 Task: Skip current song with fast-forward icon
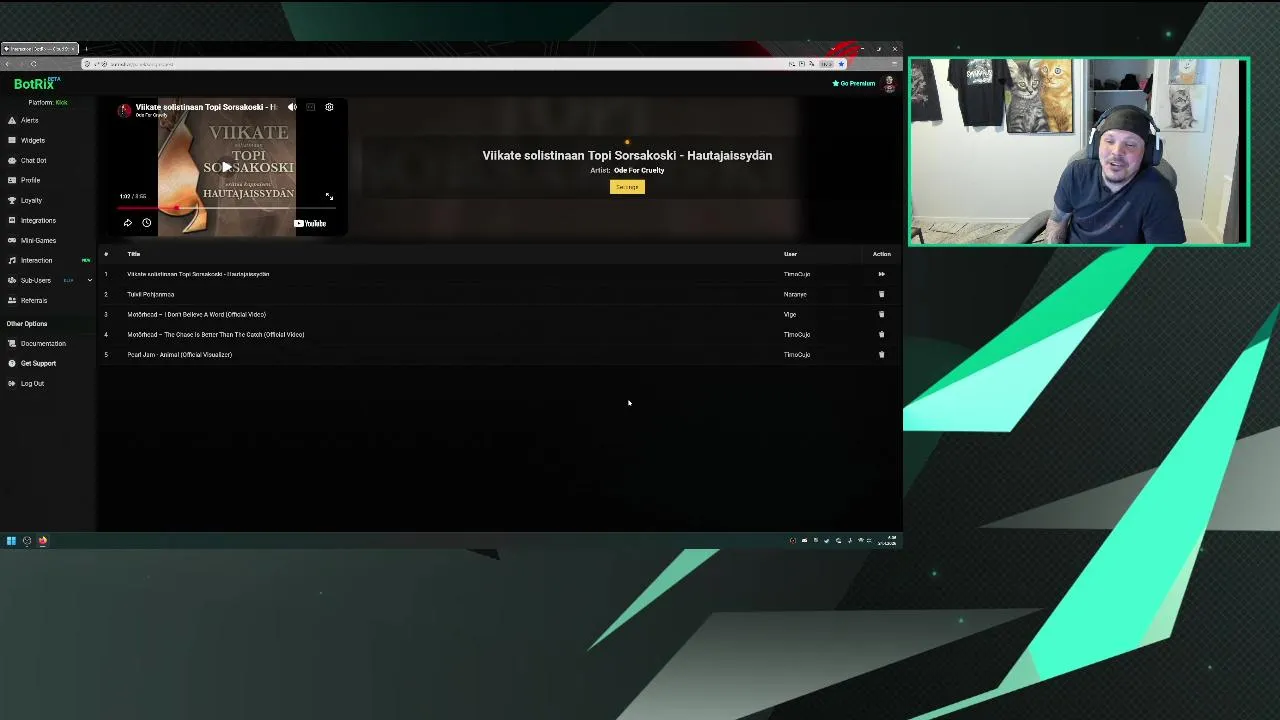[x=881, y=274]
